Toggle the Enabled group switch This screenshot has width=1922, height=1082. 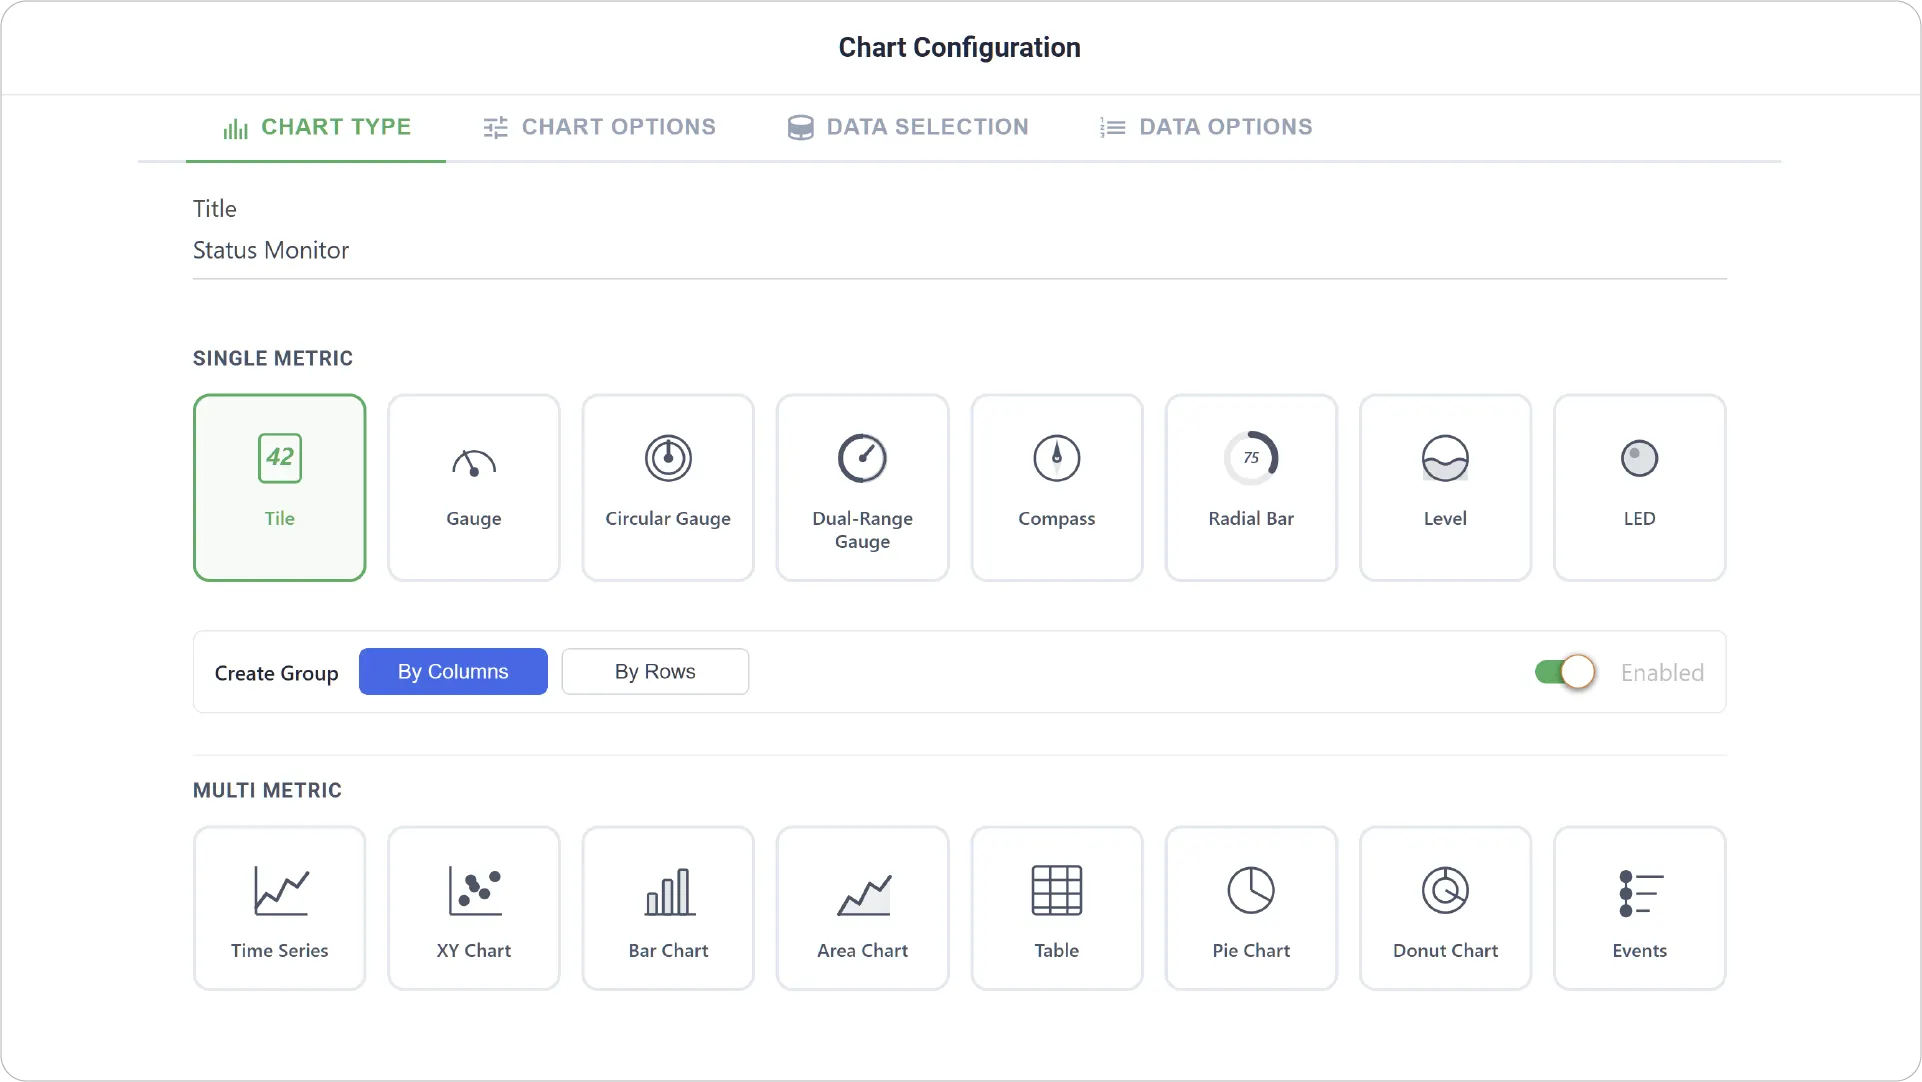[x=1565, y=672]
